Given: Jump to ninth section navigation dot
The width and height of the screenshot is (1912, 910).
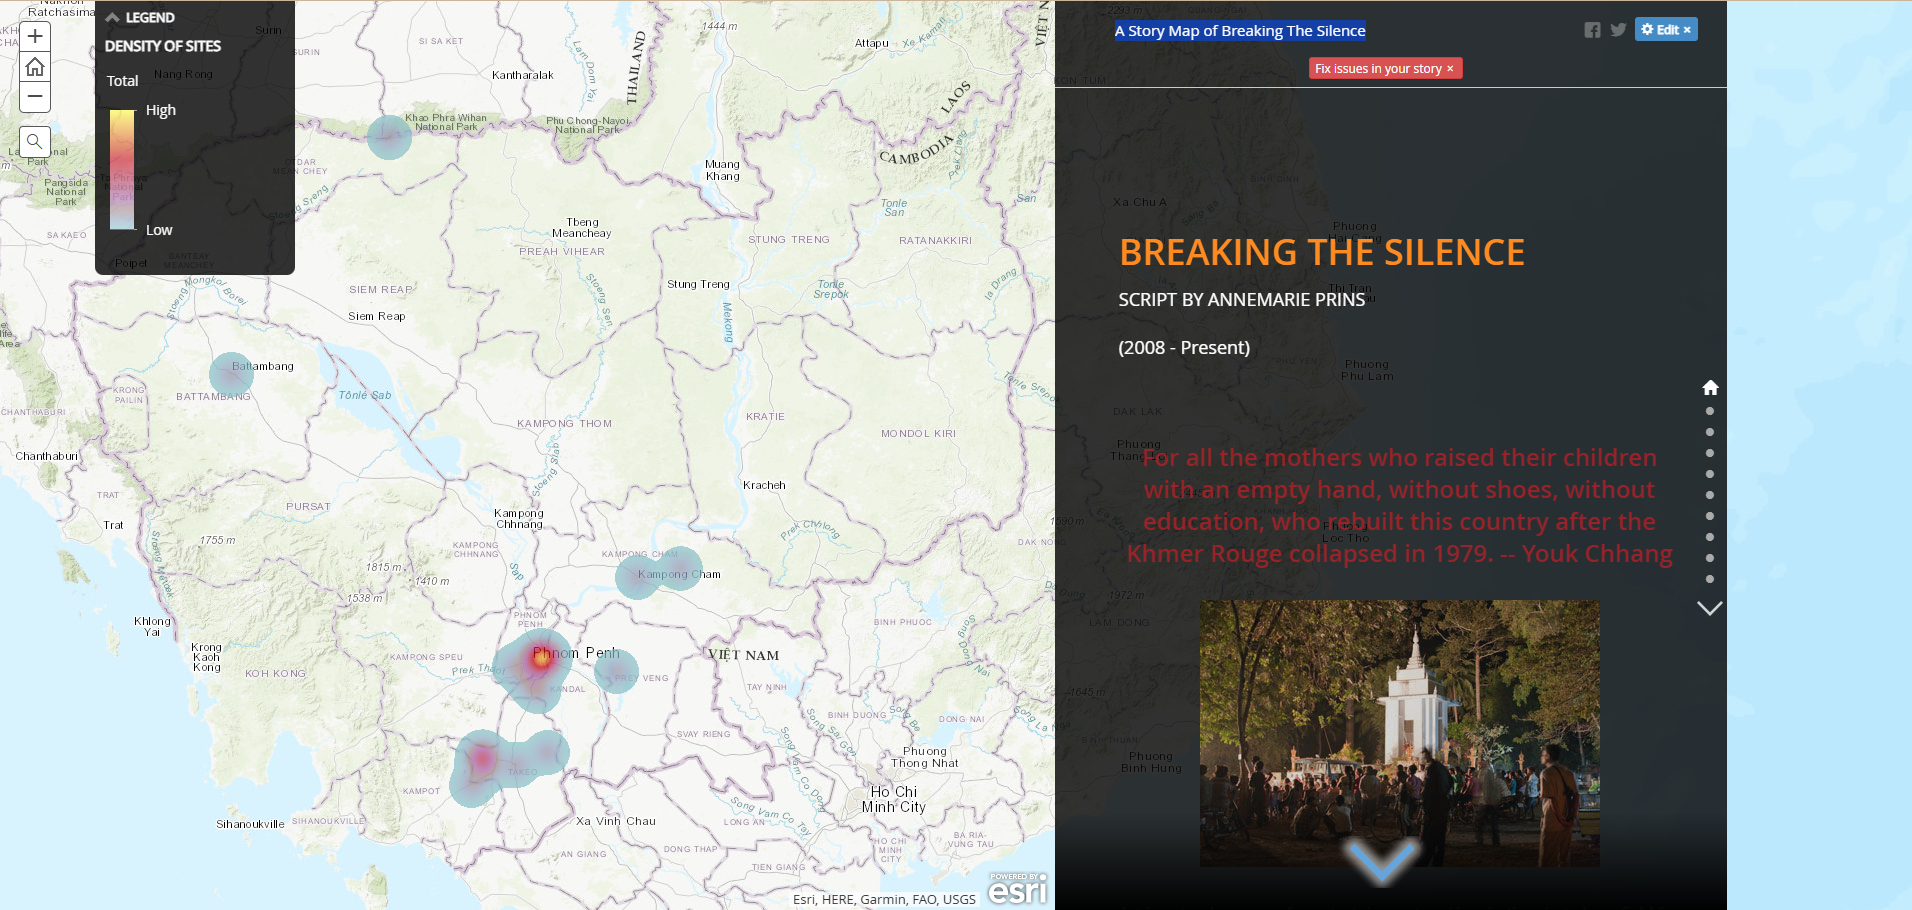Looking at the screenshot, I should pos(1710,579).
